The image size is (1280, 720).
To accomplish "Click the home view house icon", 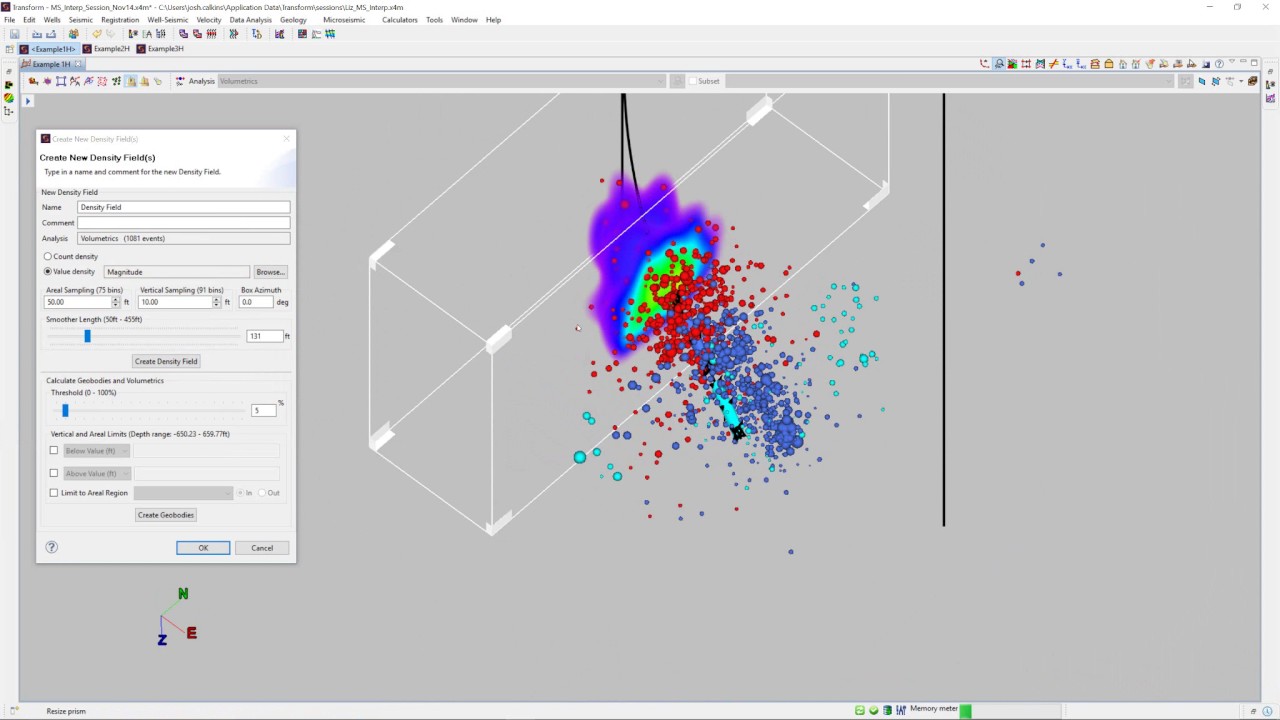I will click(x=1122, y=64).
